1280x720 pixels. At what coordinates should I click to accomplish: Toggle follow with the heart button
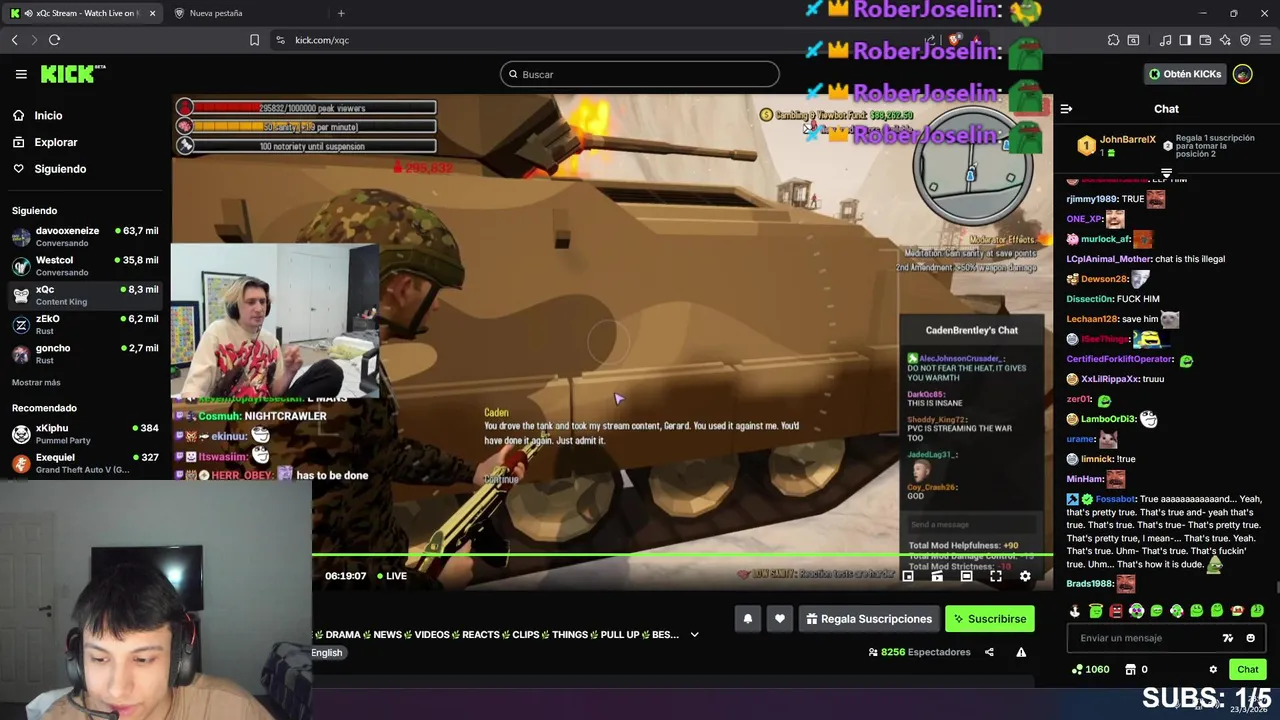click(x=780, y=619)
